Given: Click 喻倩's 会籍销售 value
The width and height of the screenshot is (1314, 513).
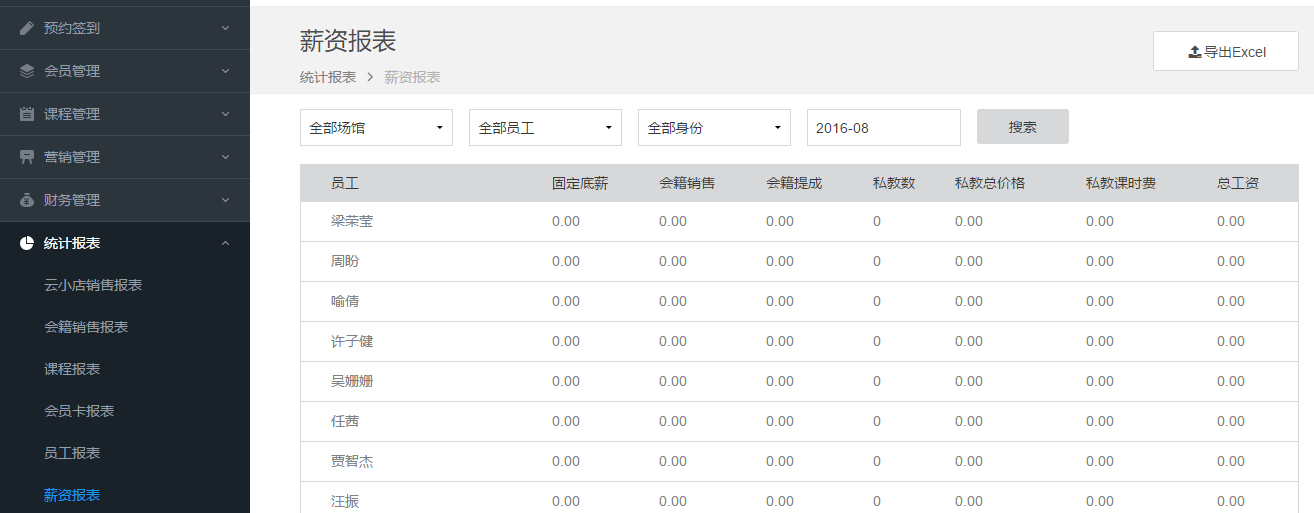Looking at the screenshot, I should [673, 301].
